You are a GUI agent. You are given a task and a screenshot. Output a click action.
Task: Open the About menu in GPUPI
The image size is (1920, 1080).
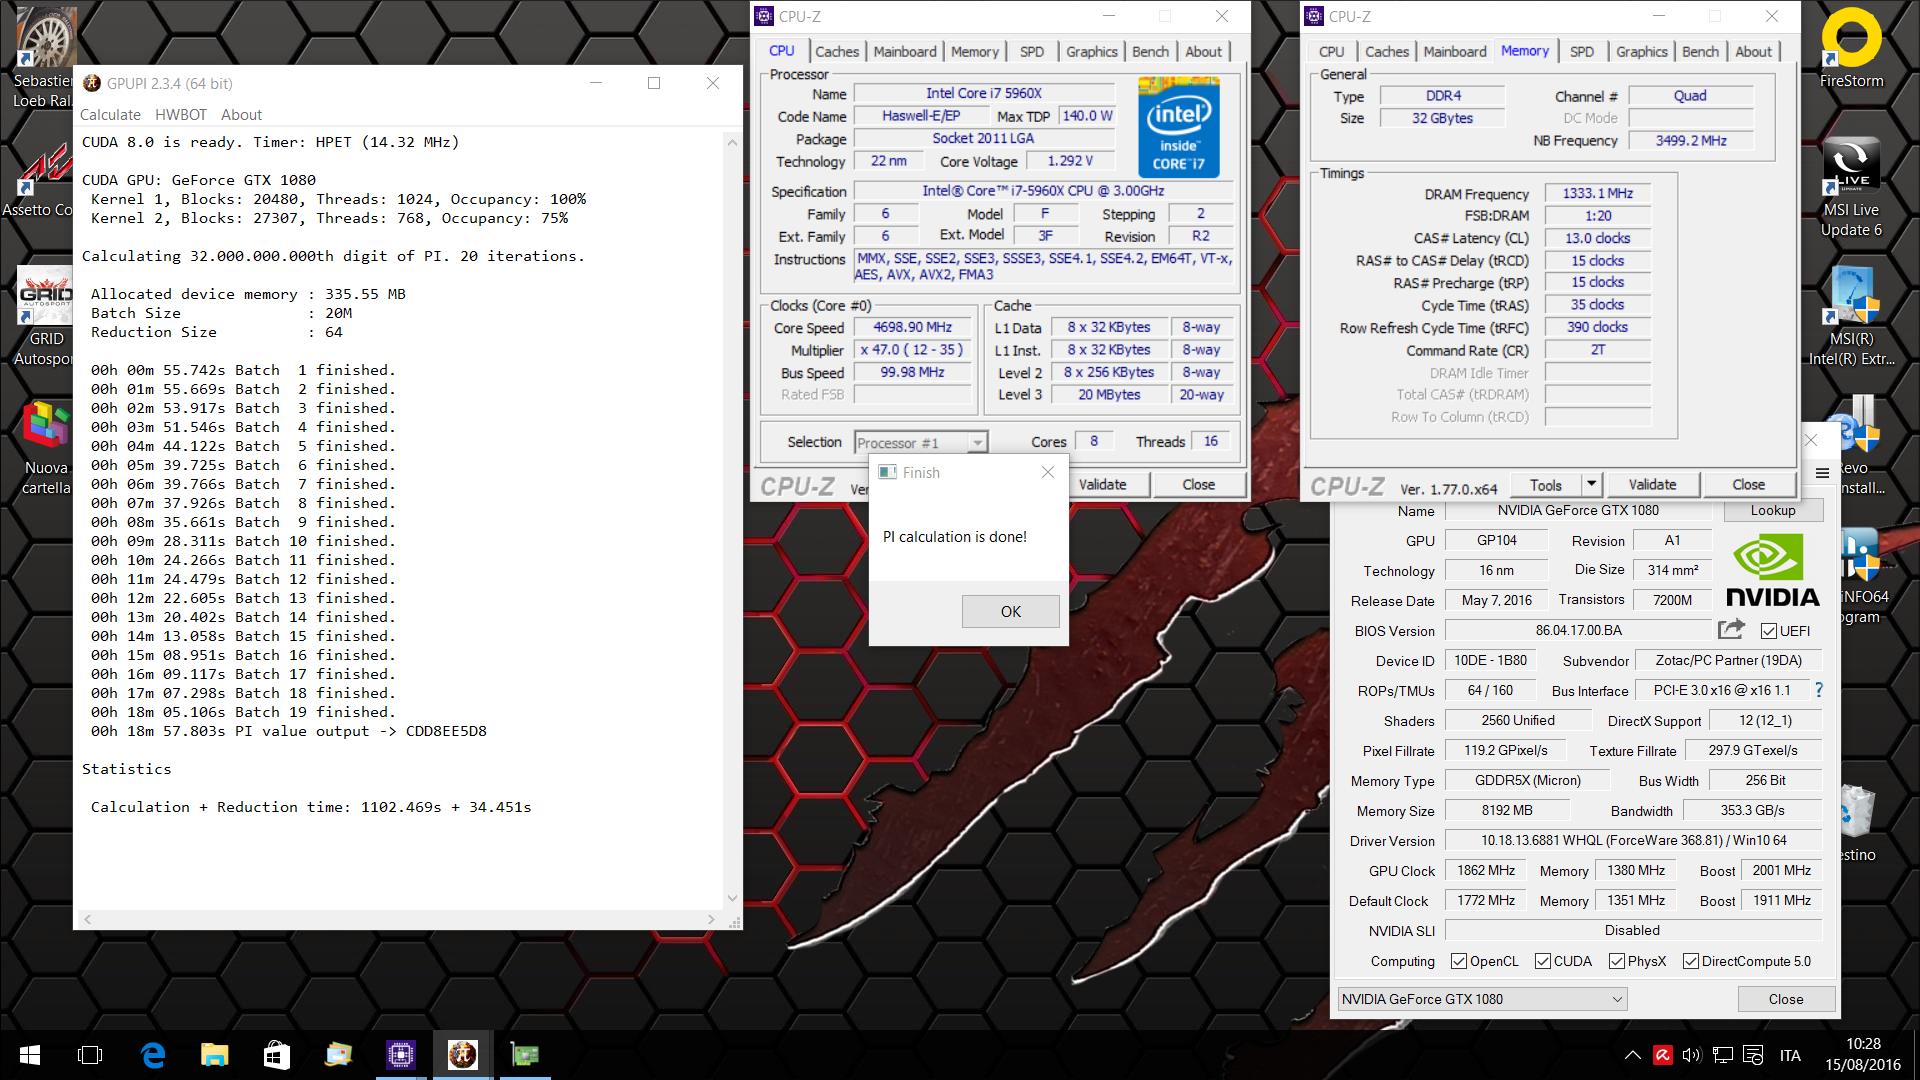tap(241, 115)
